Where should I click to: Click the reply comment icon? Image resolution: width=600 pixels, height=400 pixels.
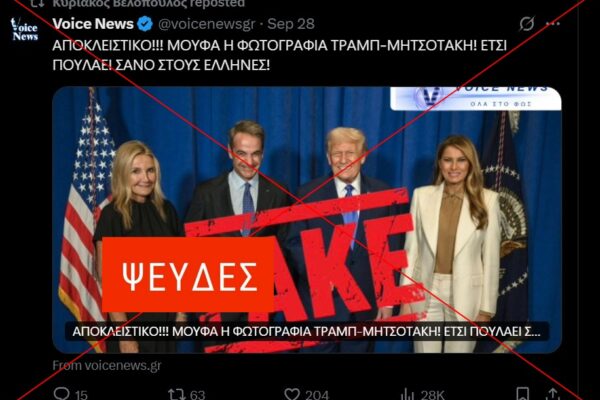tap(62, 394)
